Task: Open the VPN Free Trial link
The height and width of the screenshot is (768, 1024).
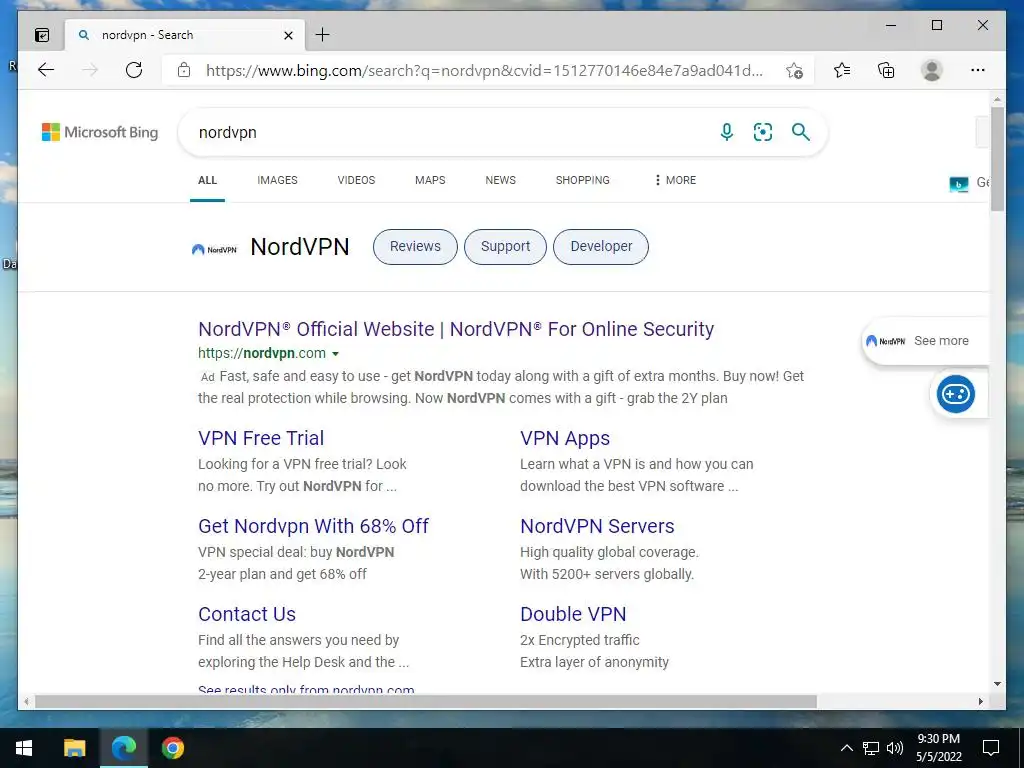Action: 261,438
